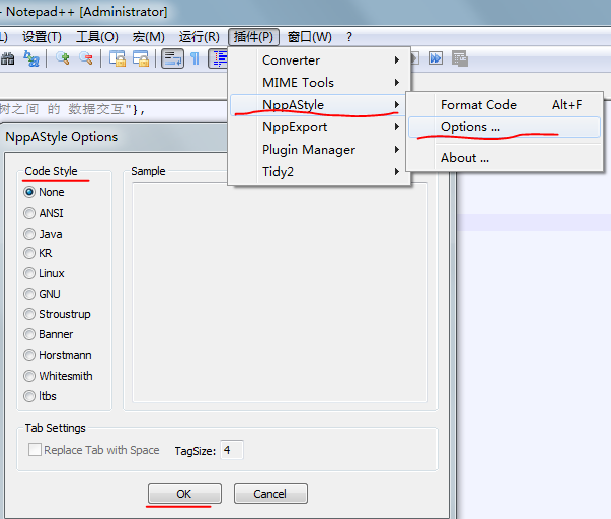Image resolution: width=611 pixels, height=519 pixels.
Task: Click the Find binoculars toolbar icon
Action: (x=7, y=59)
